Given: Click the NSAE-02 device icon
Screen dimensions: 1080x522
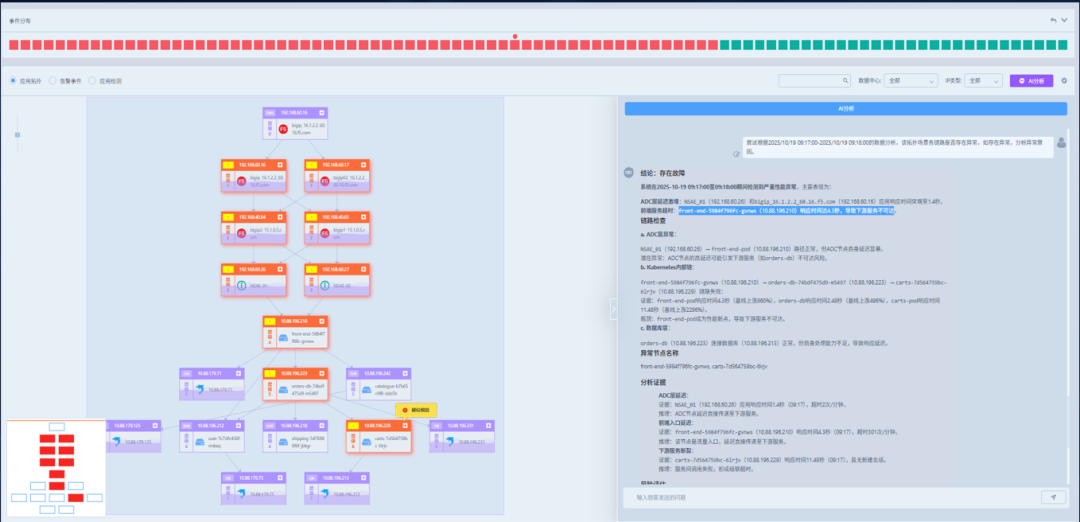Looking at the screenshot, I should [325, 285].
